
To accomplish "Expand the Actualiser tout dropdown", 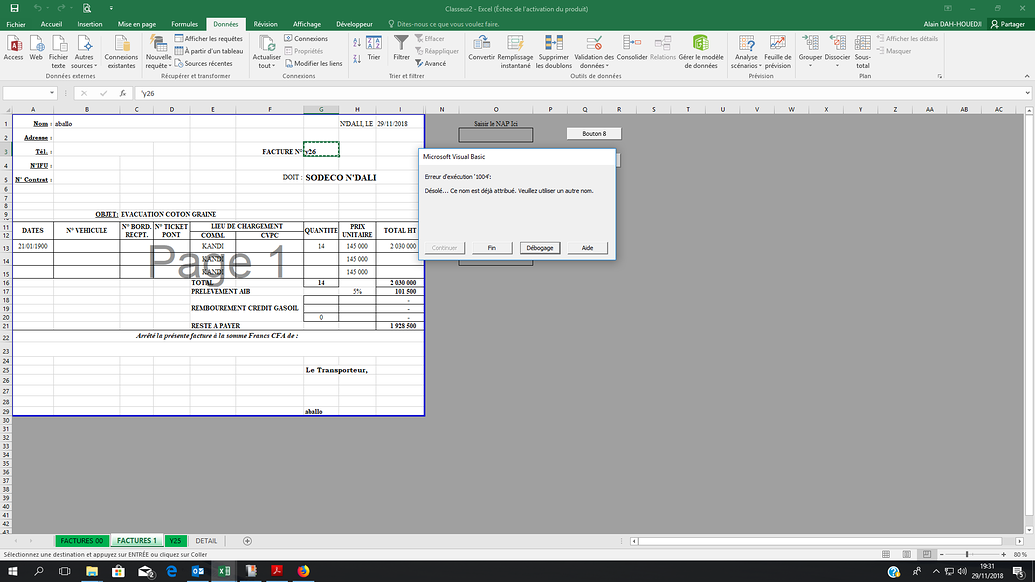I will click(x=267, y=64).
